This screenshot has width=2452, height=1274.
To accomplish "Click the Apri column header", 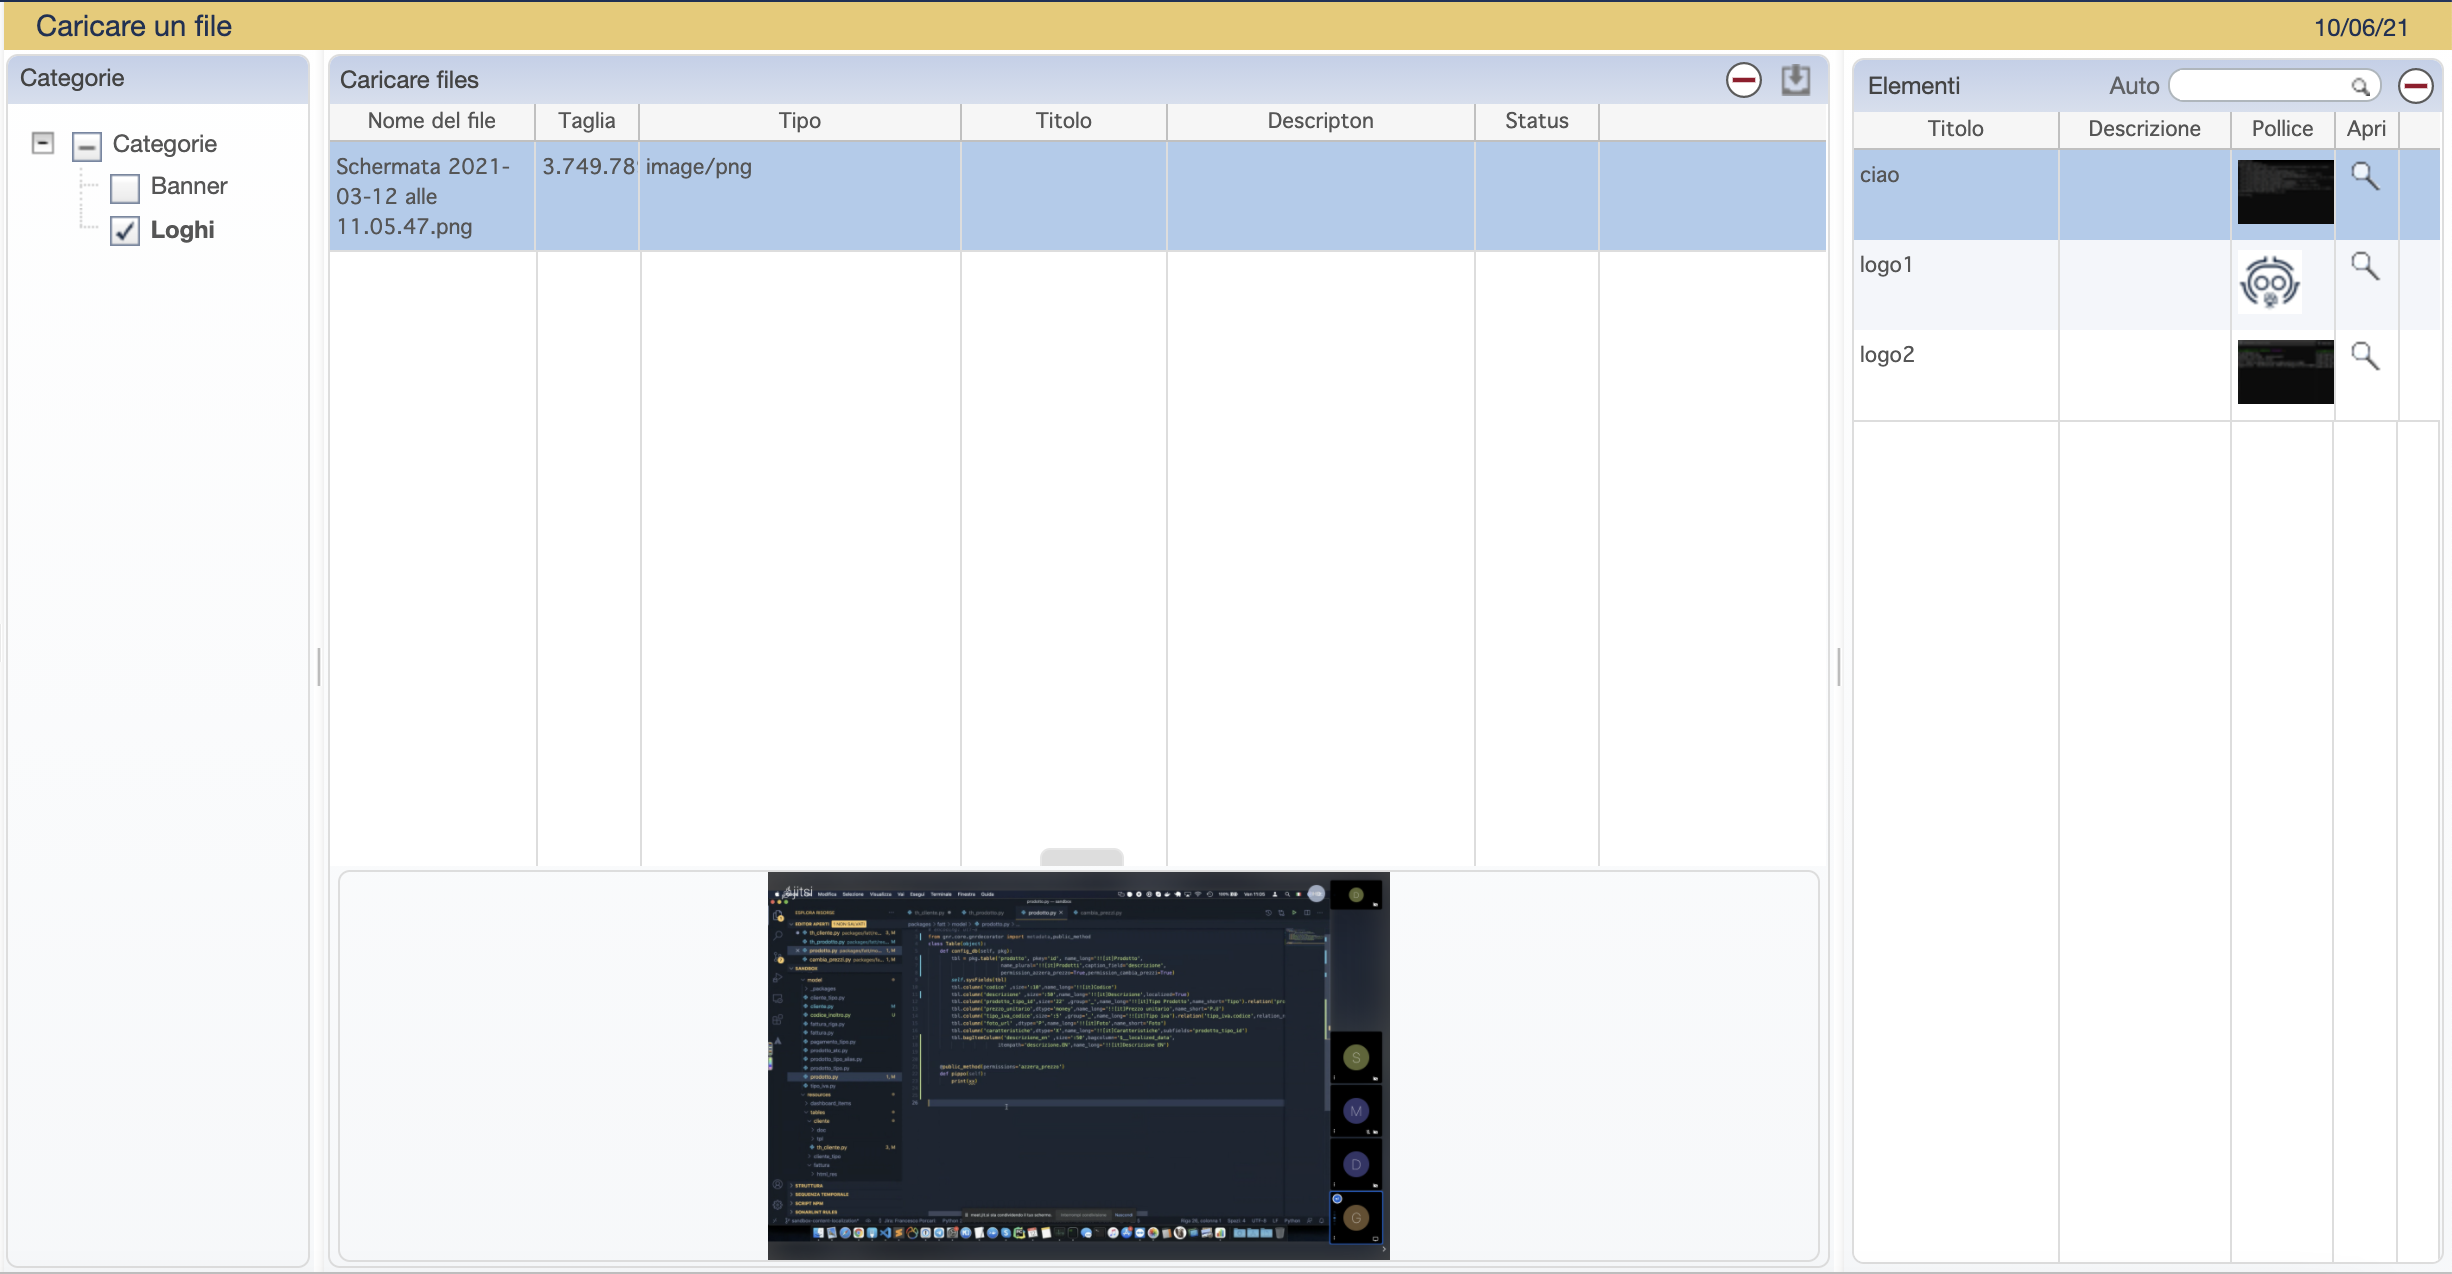I will (2367, 129).
